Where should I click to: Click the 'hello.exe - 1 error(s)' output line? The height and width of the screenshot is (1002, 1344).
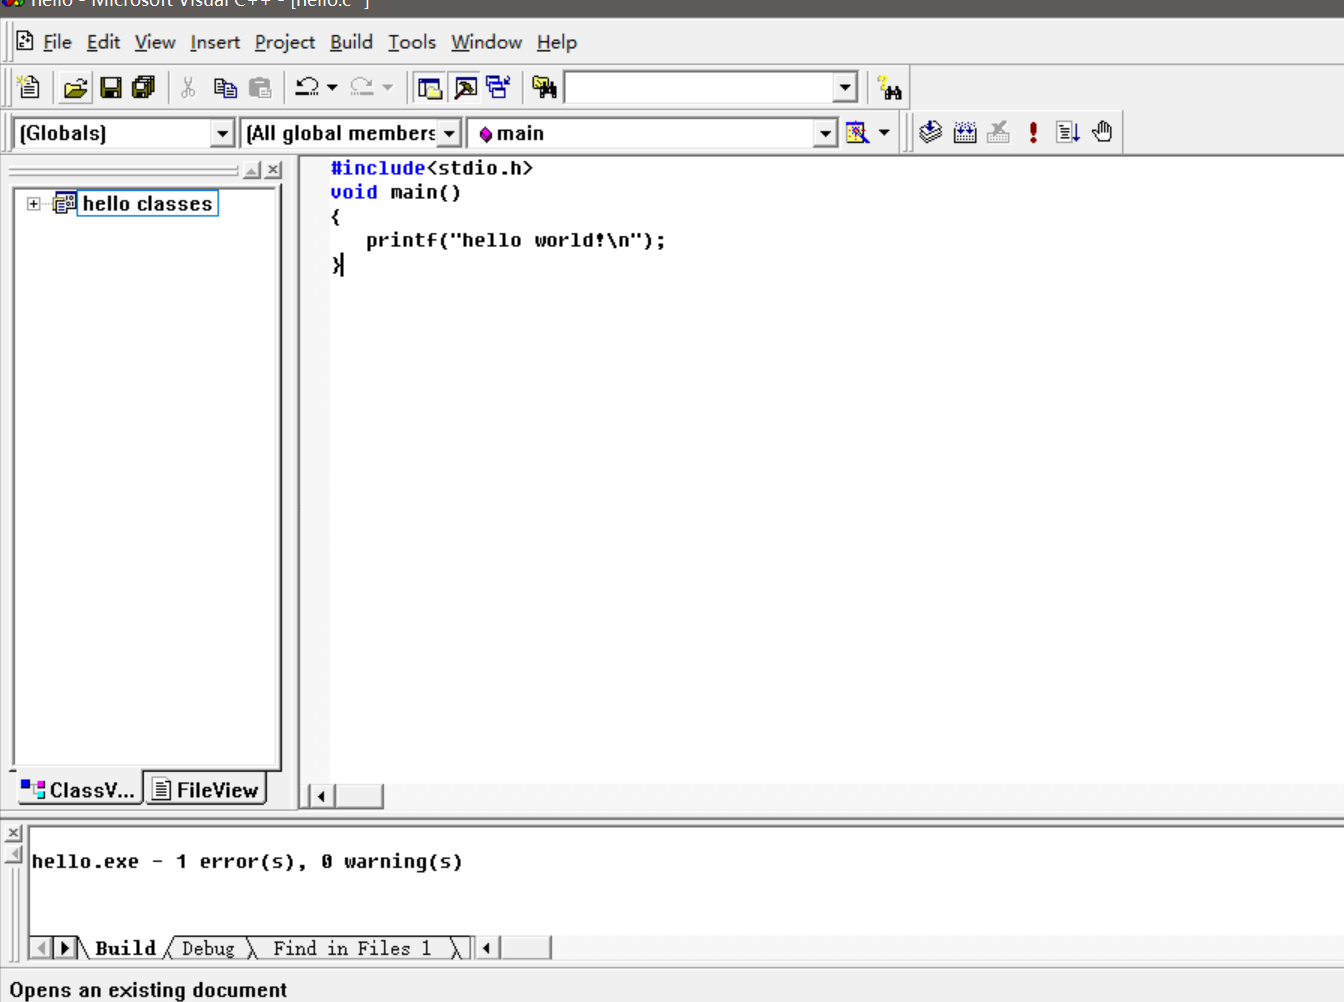247,861
